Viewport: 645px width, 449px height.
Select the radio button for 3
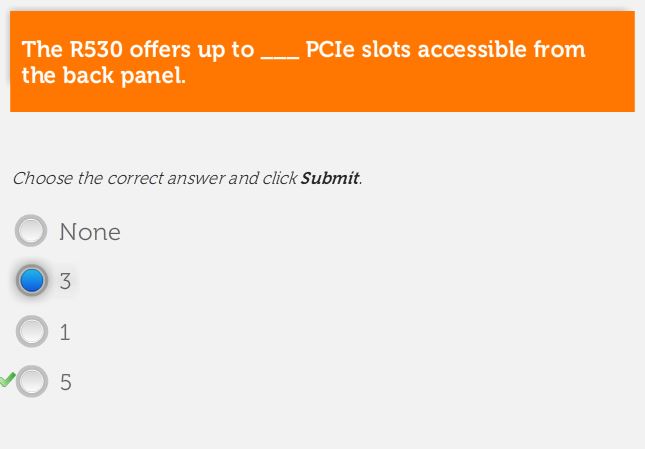[31, 280]
